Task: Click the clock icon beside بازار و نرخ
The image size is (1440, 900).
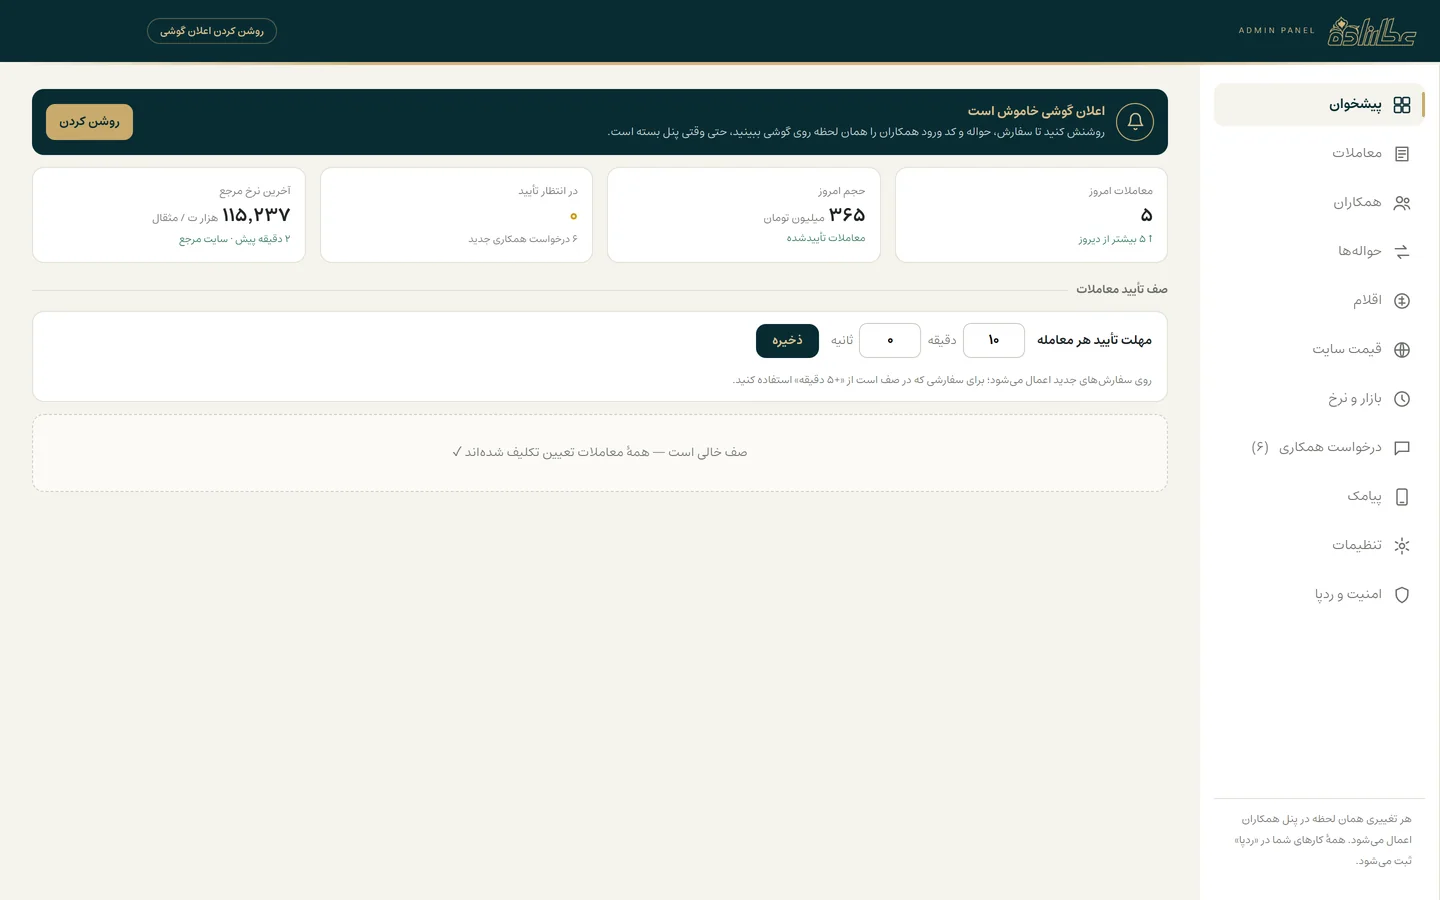Action: (x=1402, y=399)
